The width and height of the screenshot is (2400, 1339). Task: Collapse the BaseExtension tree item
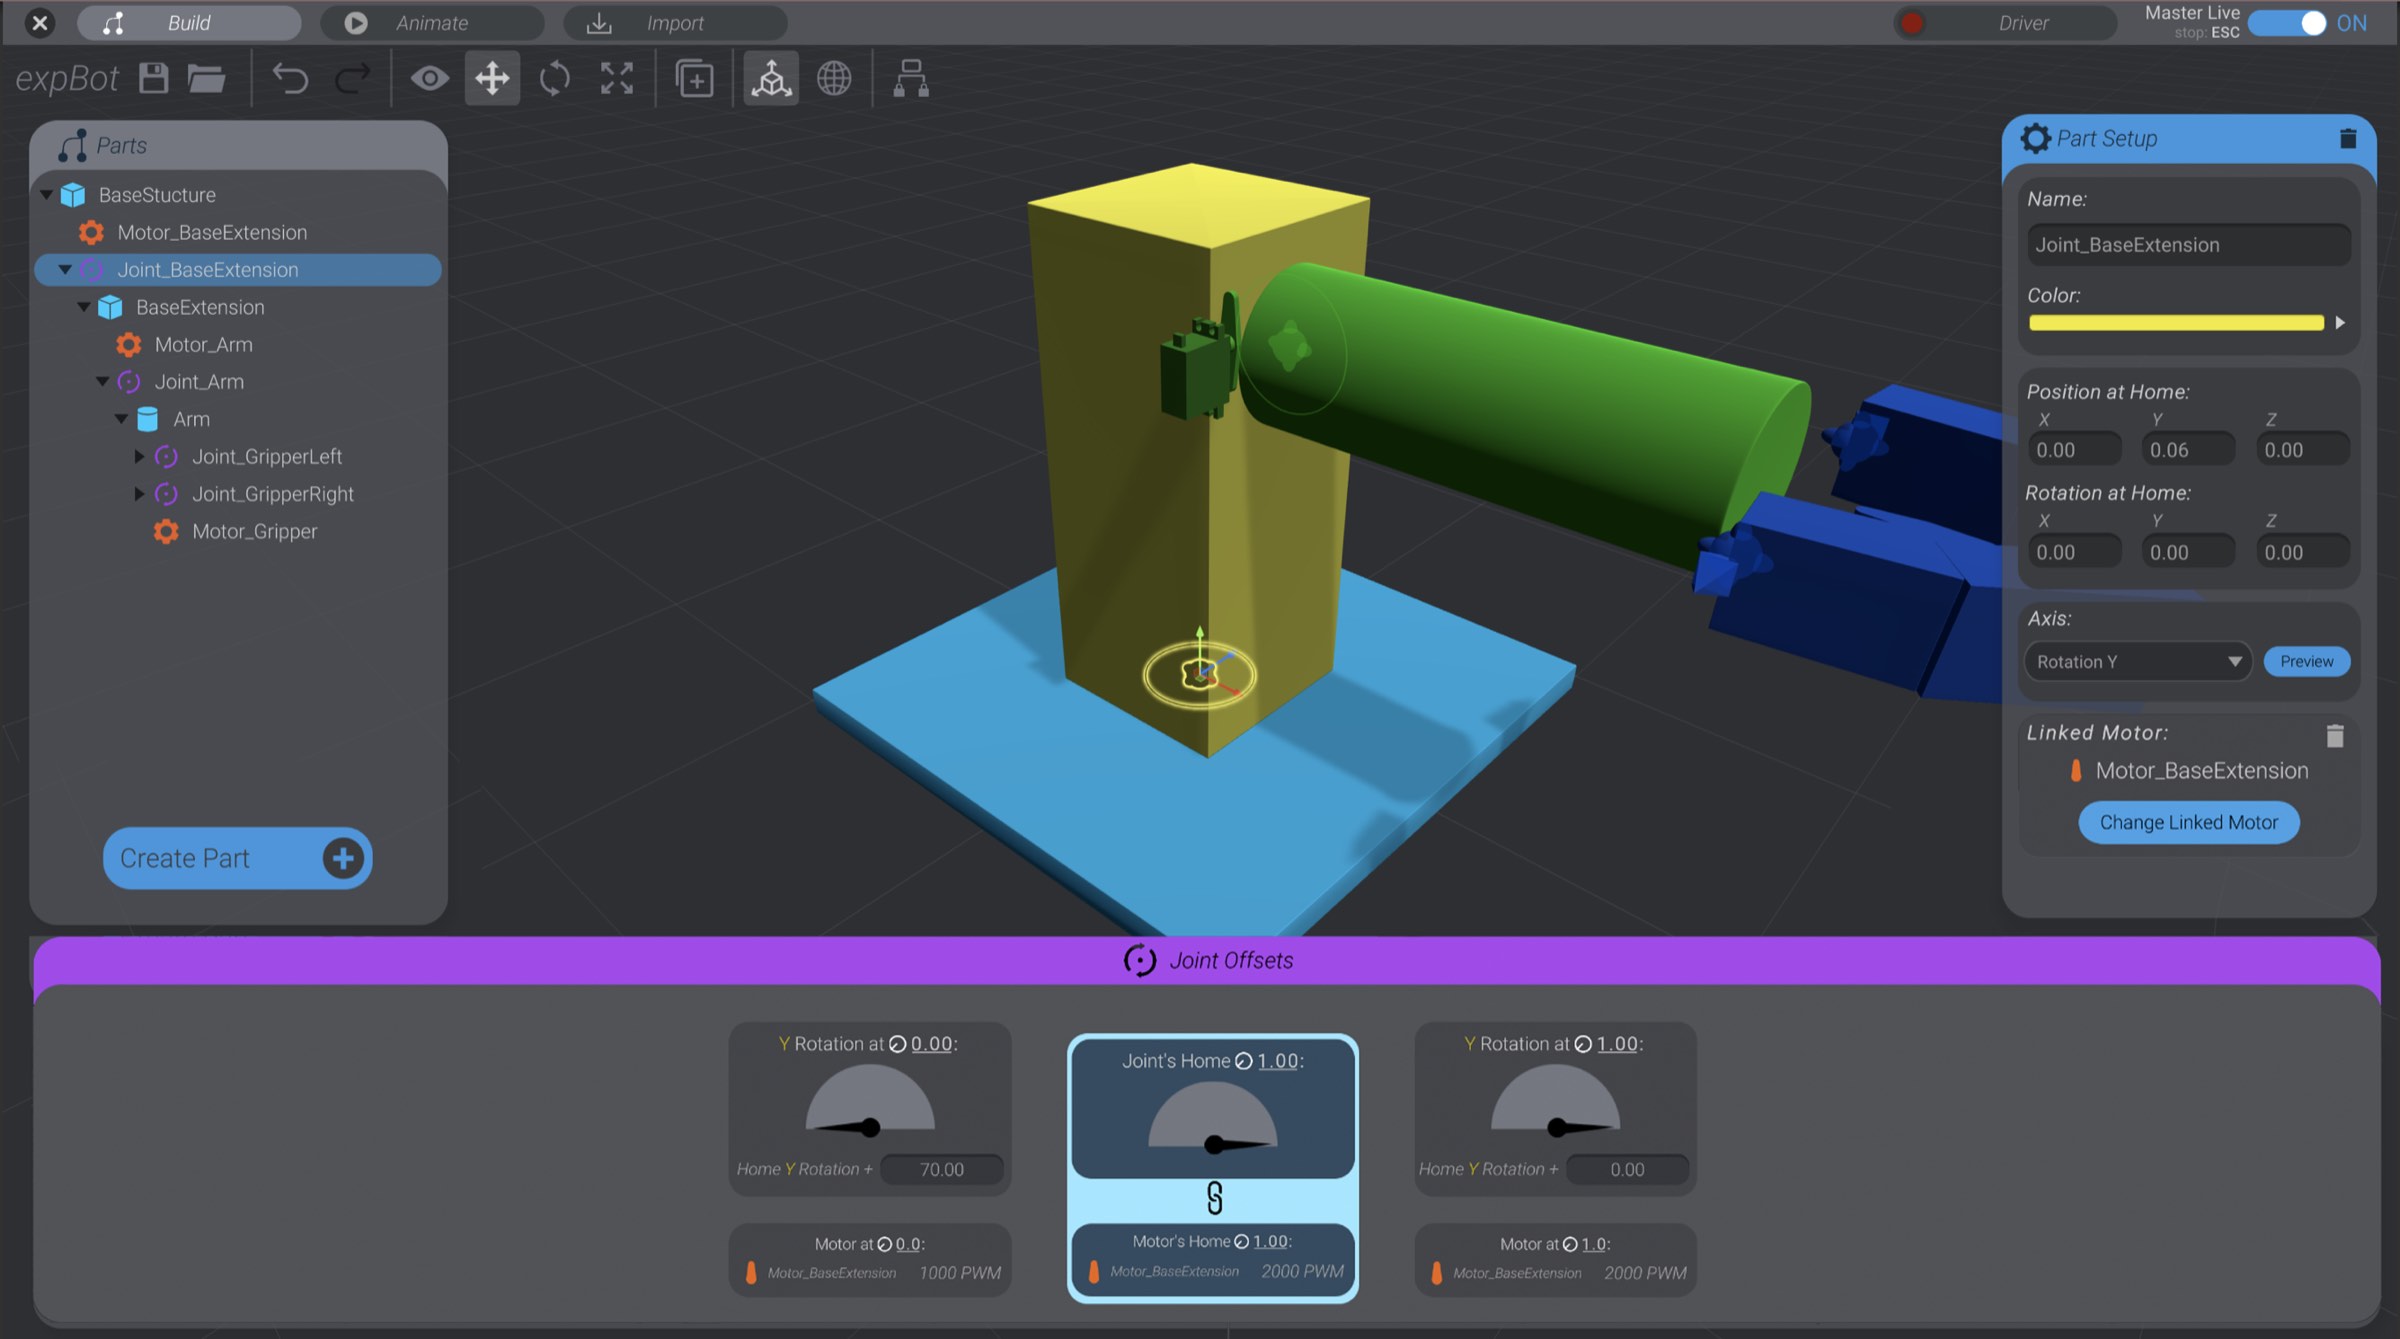click(84, 307)
